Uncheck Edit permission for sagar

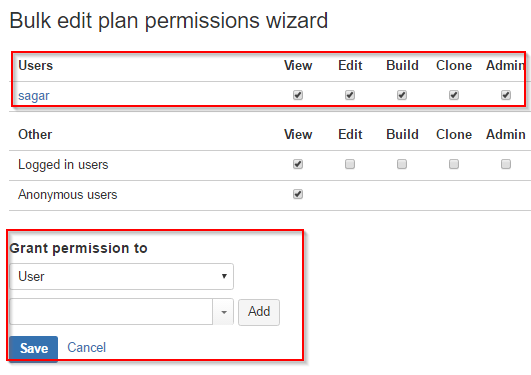coord(350,95)
